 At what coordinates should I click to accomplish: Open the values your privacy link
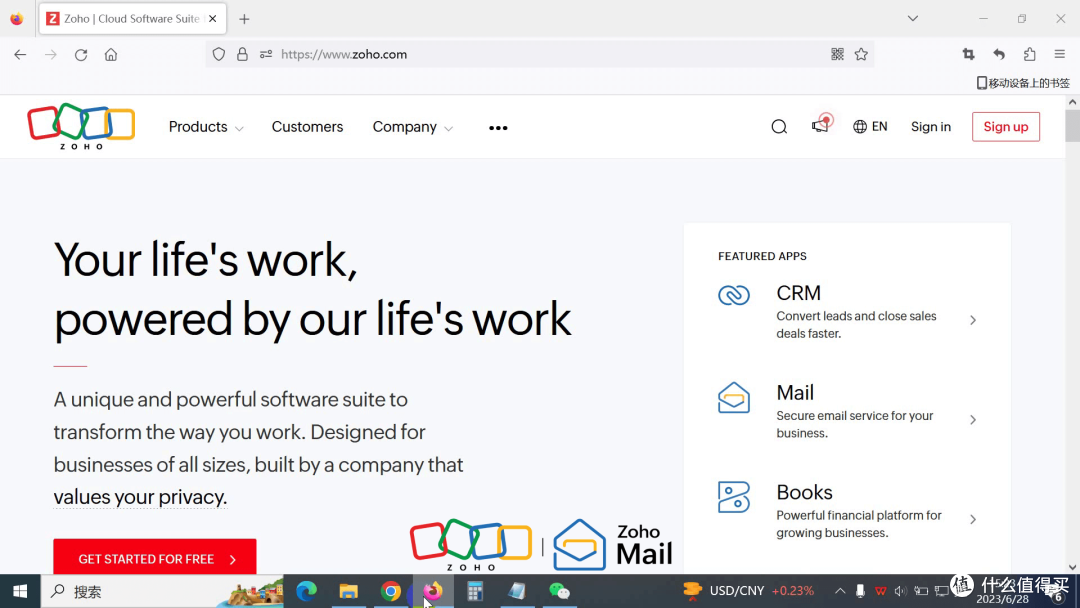140,497
